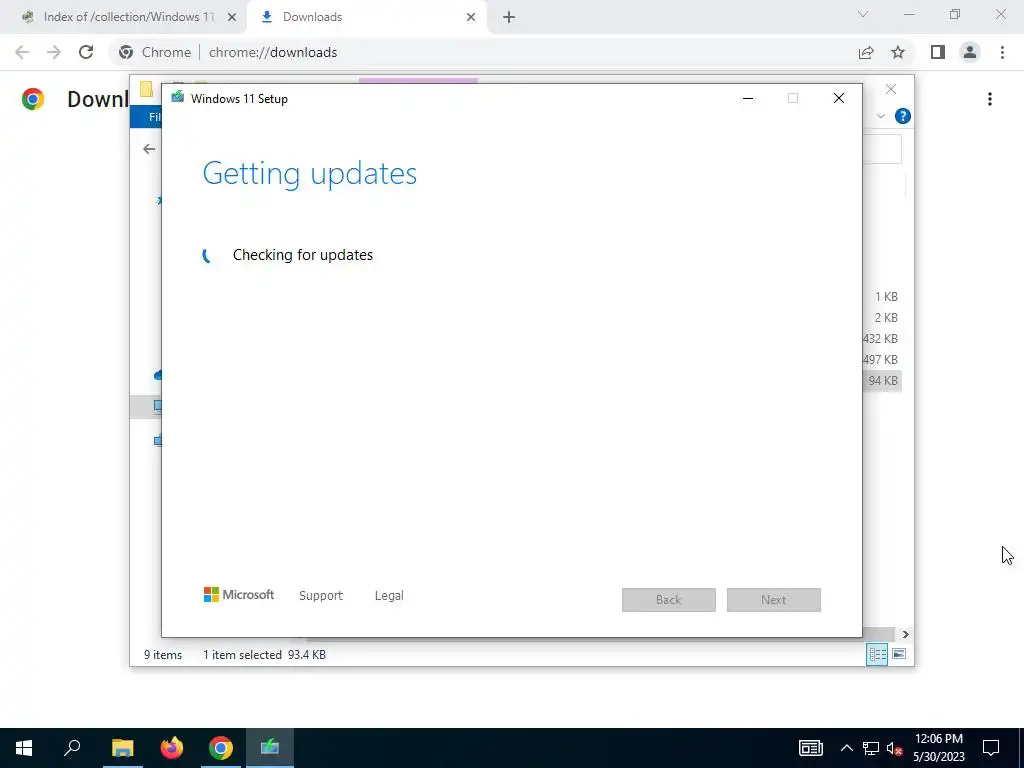The width and height of the screenshot is (1024, 768).
Task: Go forward in Chrome
Action: (x=54, y=52)
